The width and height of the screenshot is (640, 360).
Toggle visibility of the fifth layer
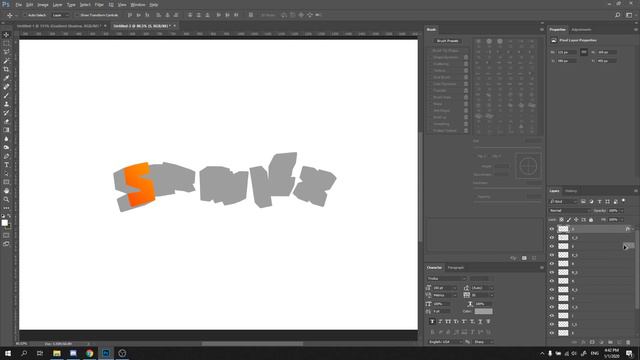coord(552,264)
